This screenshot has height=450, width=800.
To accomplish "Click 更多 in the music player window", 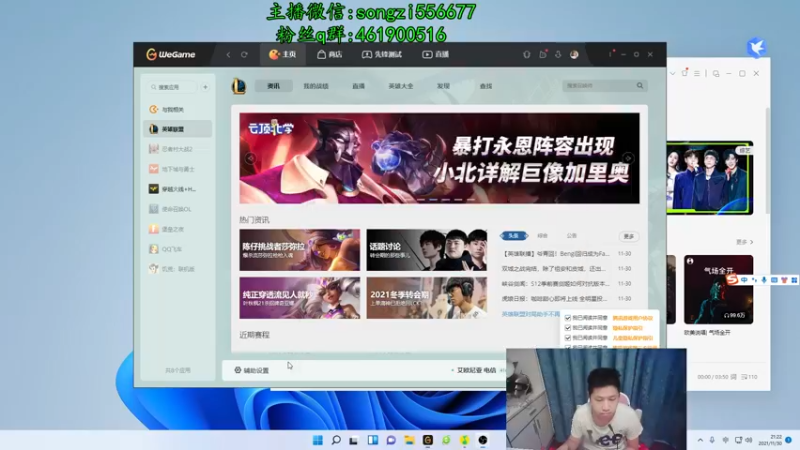I will [744, 242].
